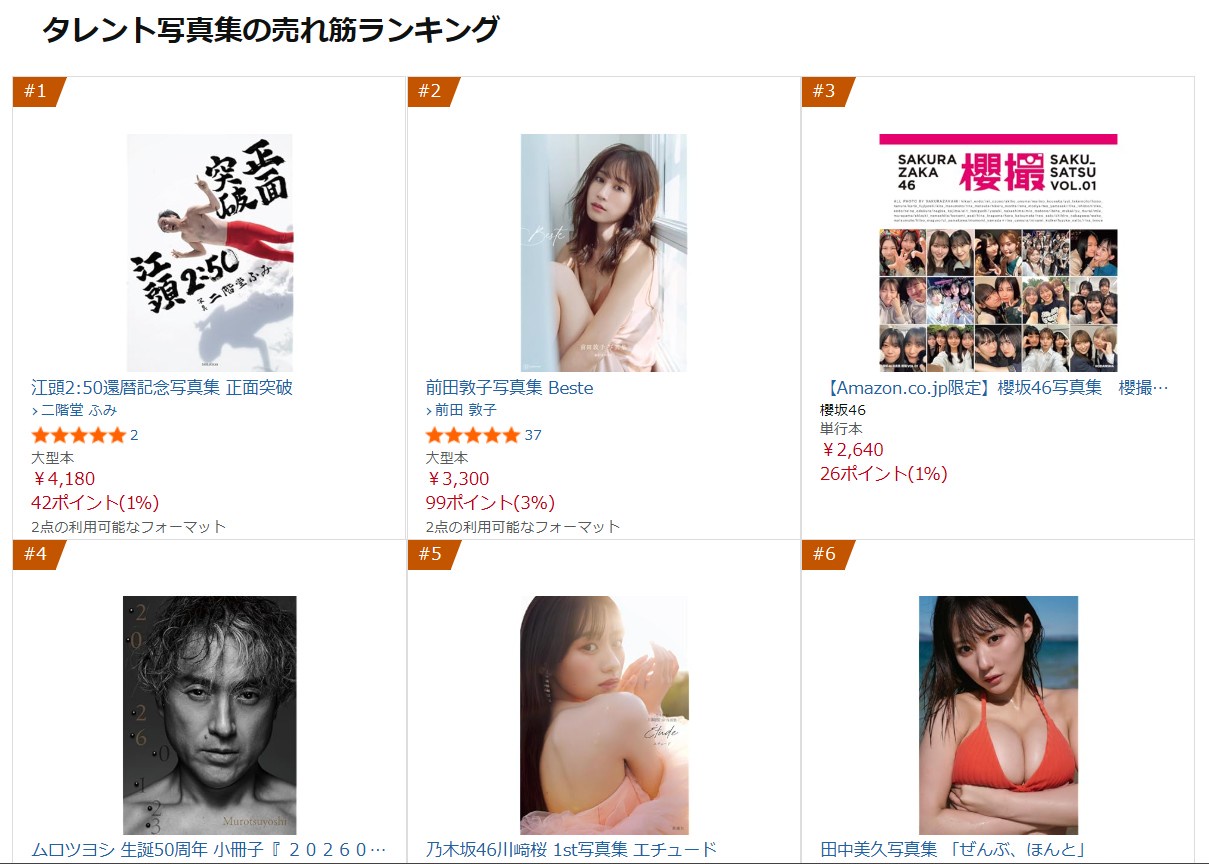This screenshot has width=1209, height=864.
Task: Open ムロツヨシ 生誕50周年 小冊子 title link
Action: click(209, 849)
